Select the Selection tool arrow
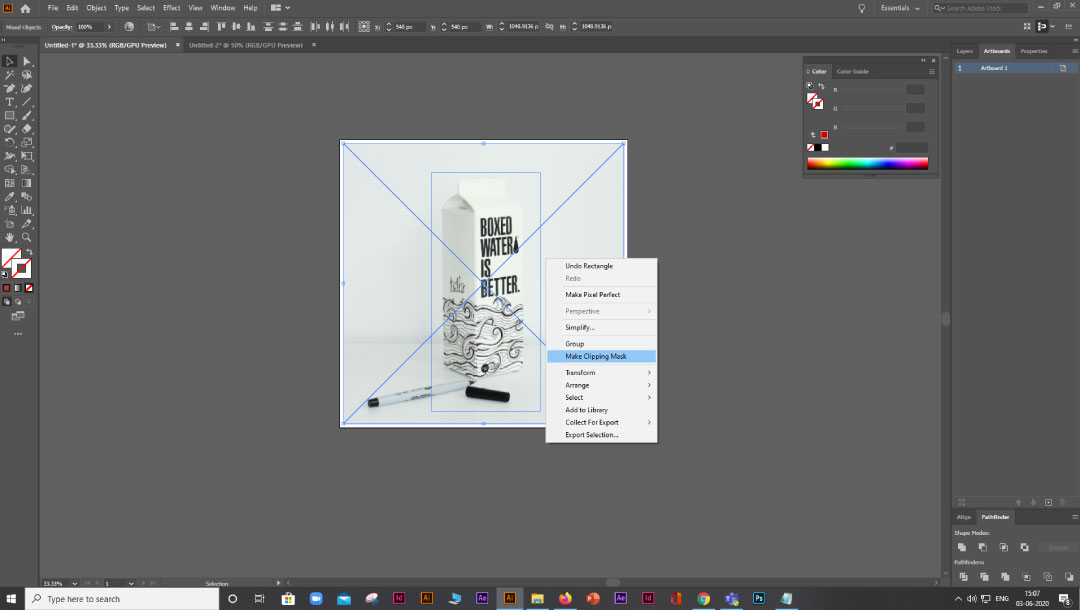This screenshot has height=610, width=1080. click(10, 61)
